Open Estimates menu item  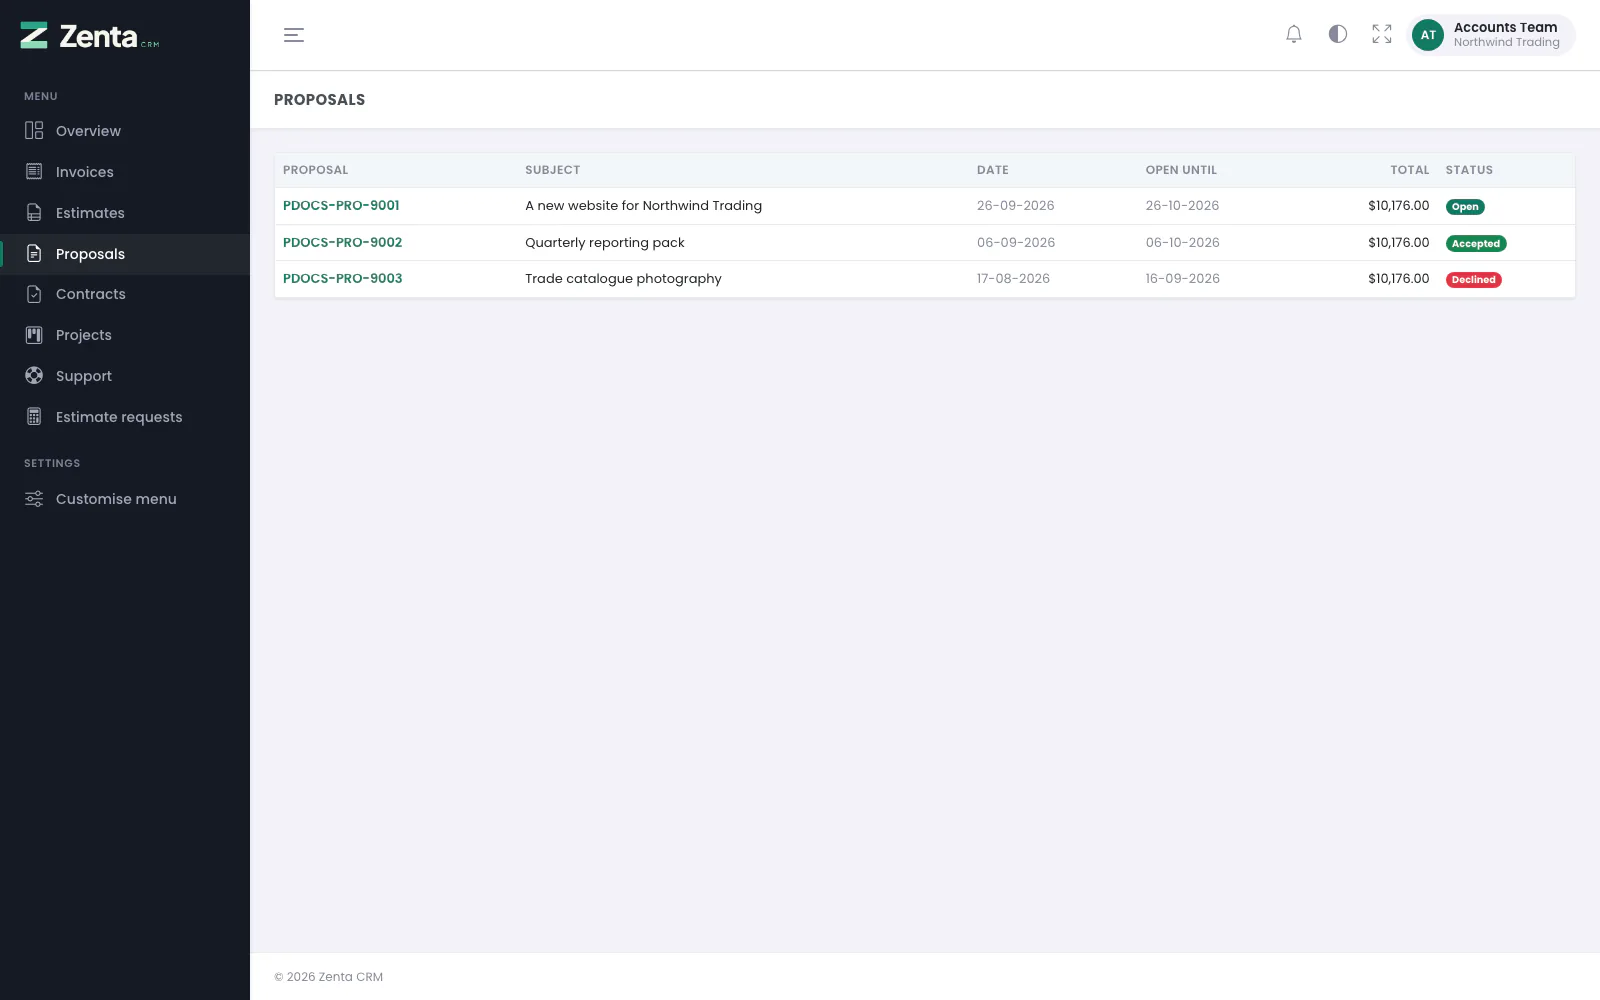click(x=90, y=213)
